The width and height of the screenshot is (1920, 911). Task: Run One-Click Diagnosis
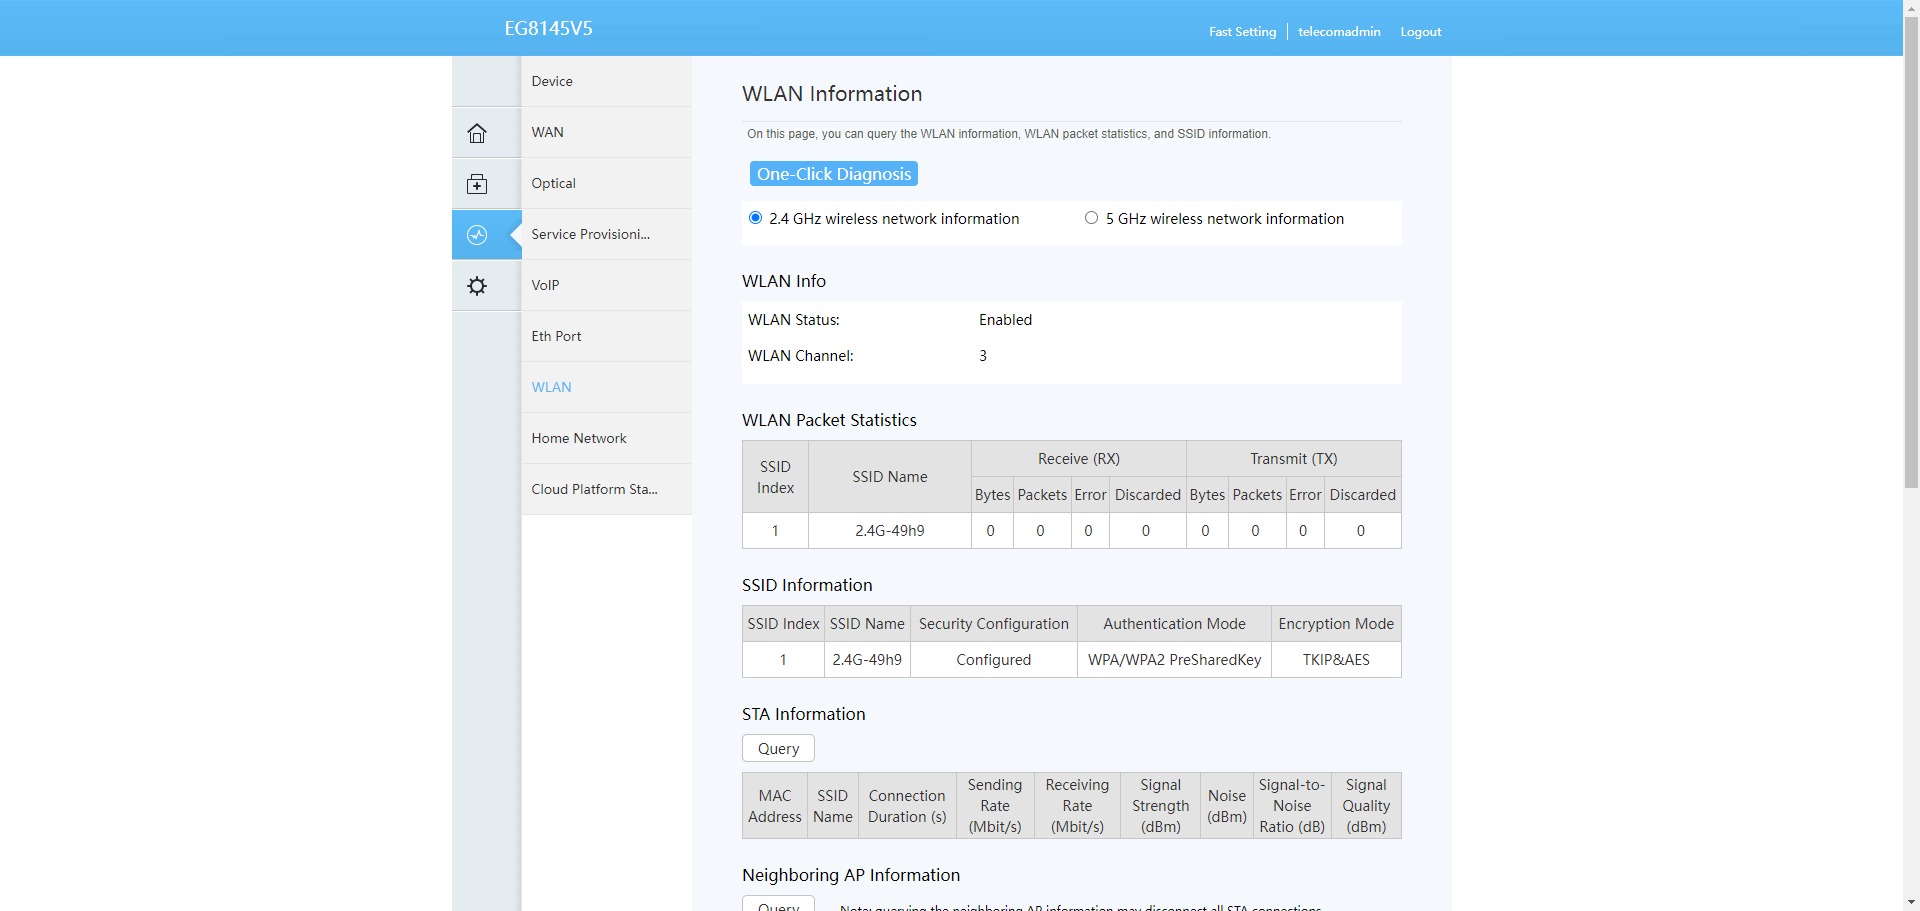pyautogui.click(x=834, y=174)
